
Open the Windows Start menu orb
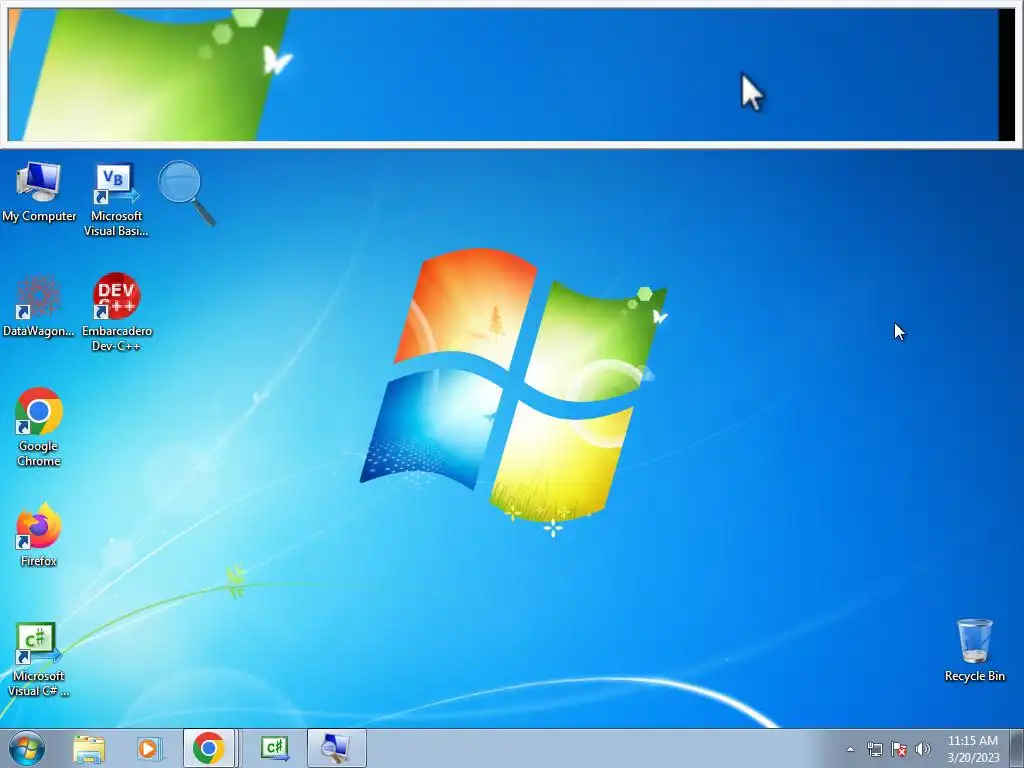[x=27, y=748]
